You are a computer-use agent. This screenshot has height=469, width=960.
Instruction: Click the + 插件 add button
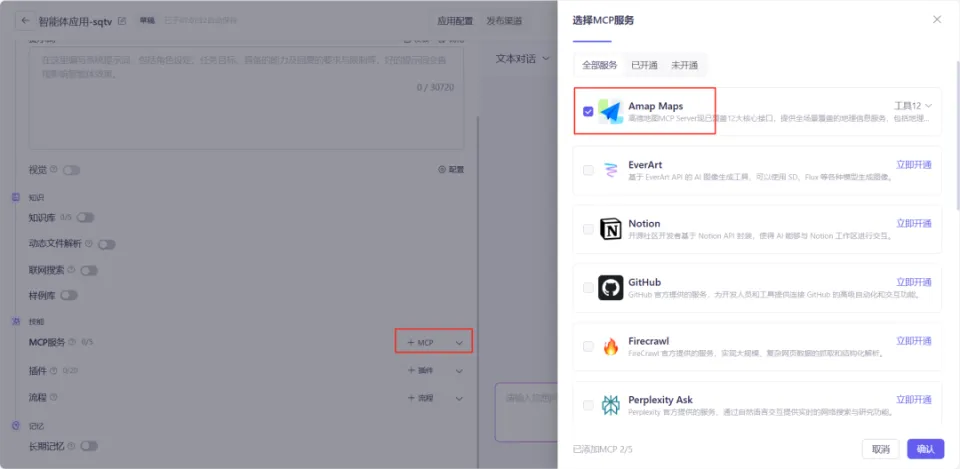click(421, 371)
